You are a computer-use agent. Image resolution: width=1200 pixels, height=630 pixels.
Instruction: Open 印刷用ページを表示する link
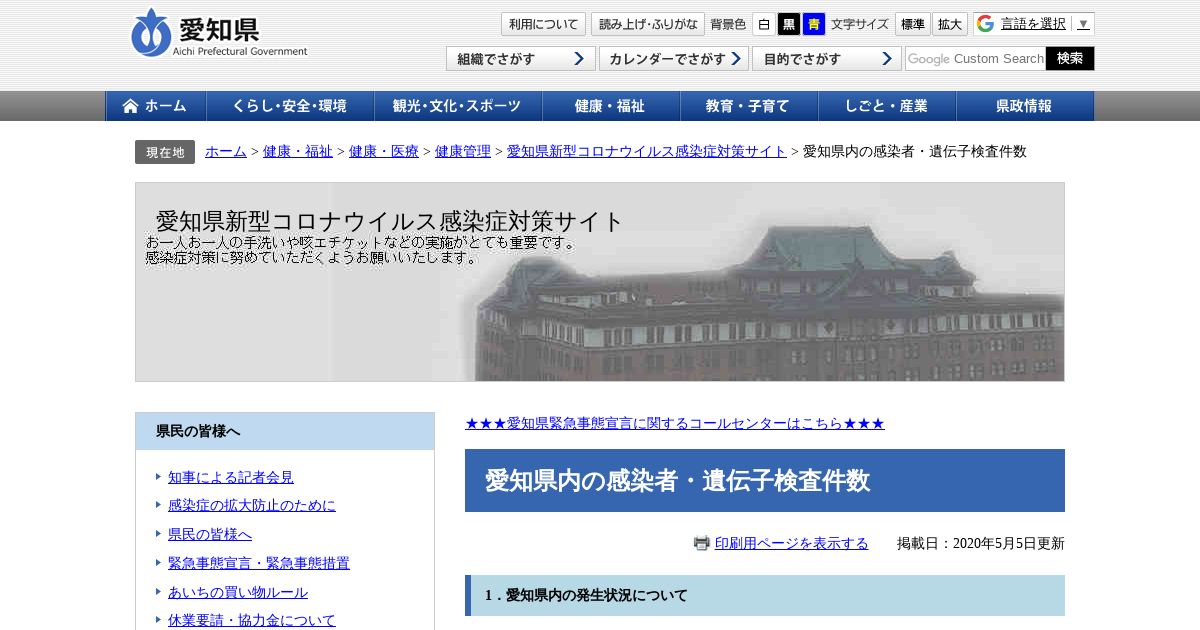[792, 543]
